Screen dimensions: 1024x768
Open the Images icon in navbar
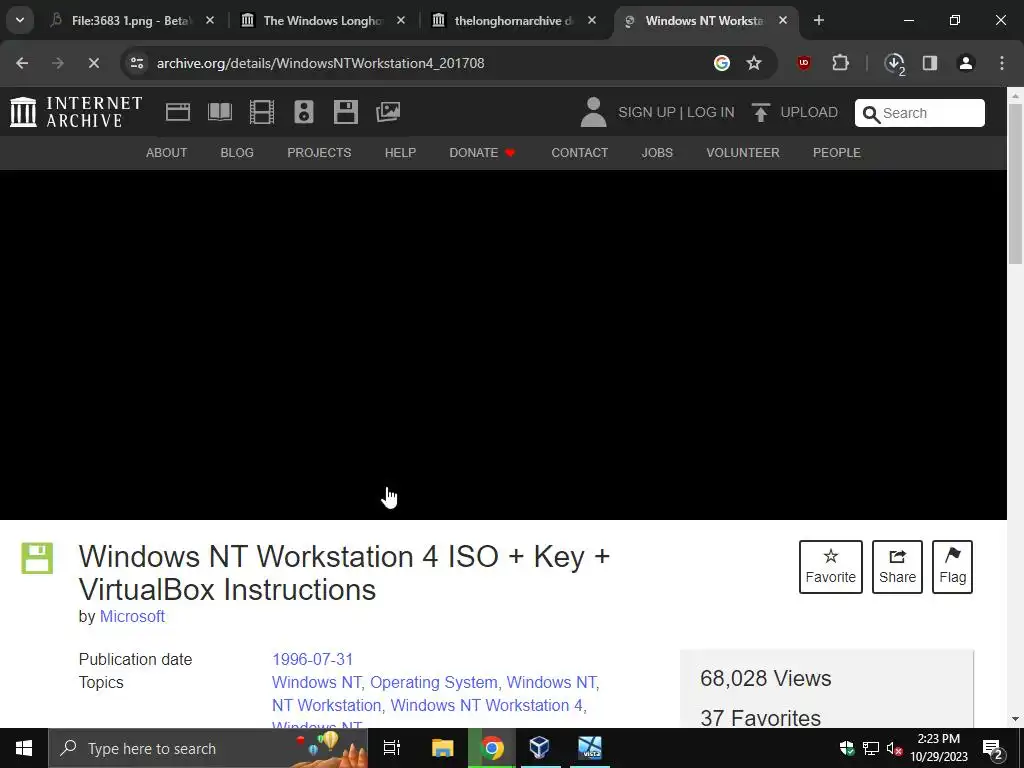[x=388, y=112]
